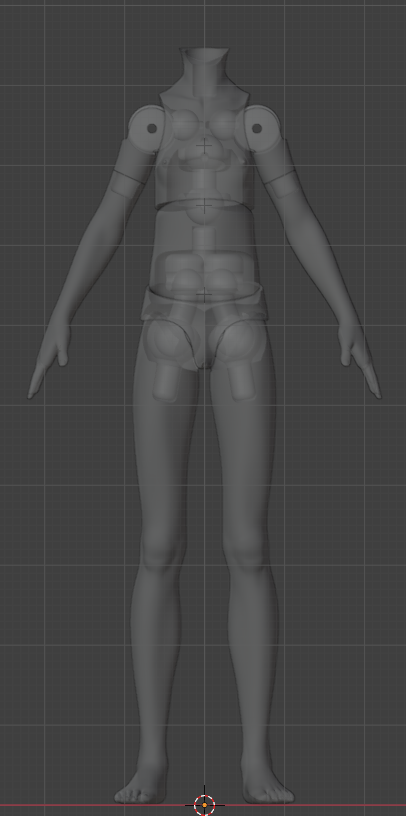Viewport: 406px width, 816px height.
Task: Select the empty crosshair at the waist joint
Action: click(x=204, y=206)
